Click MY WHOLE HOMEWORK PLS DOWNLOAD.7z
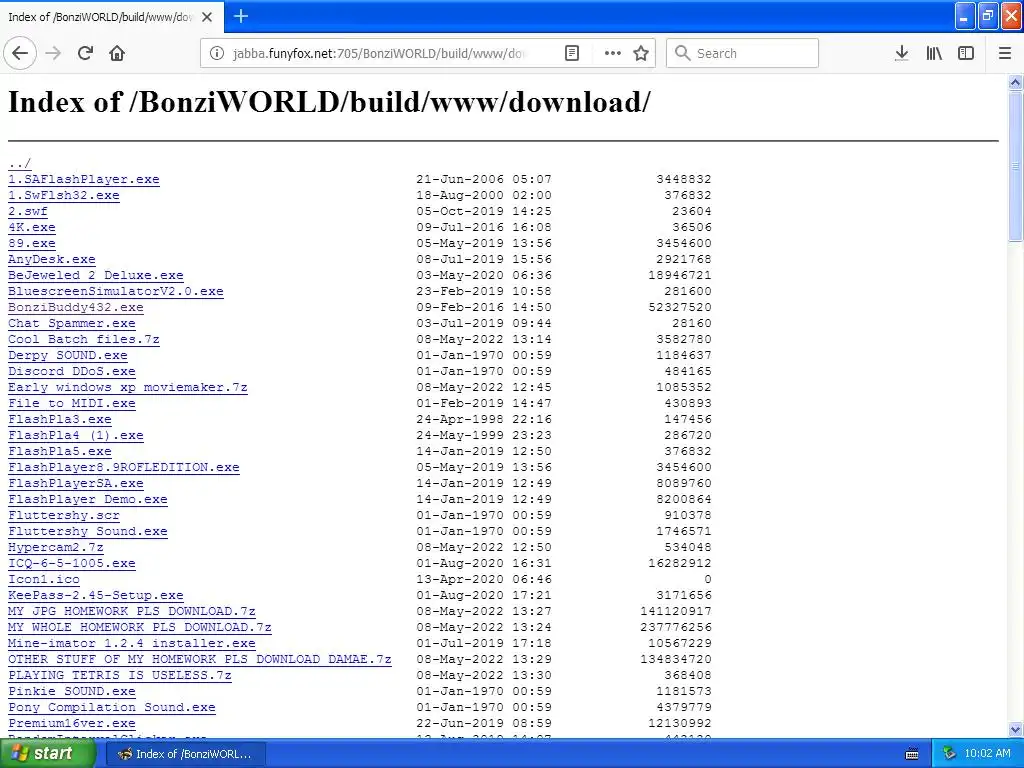 click(x=140, y=627)
